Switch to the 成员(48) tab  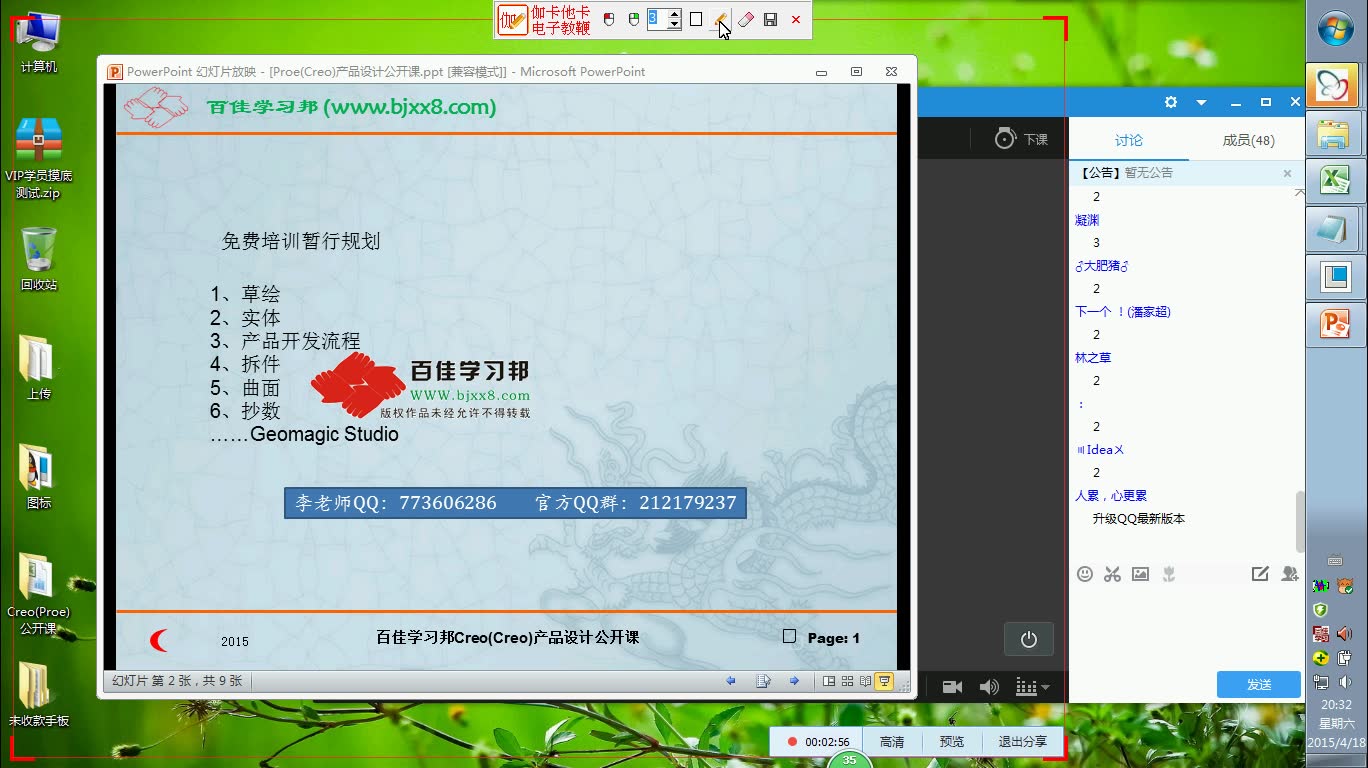click(x=1248, y=140)
